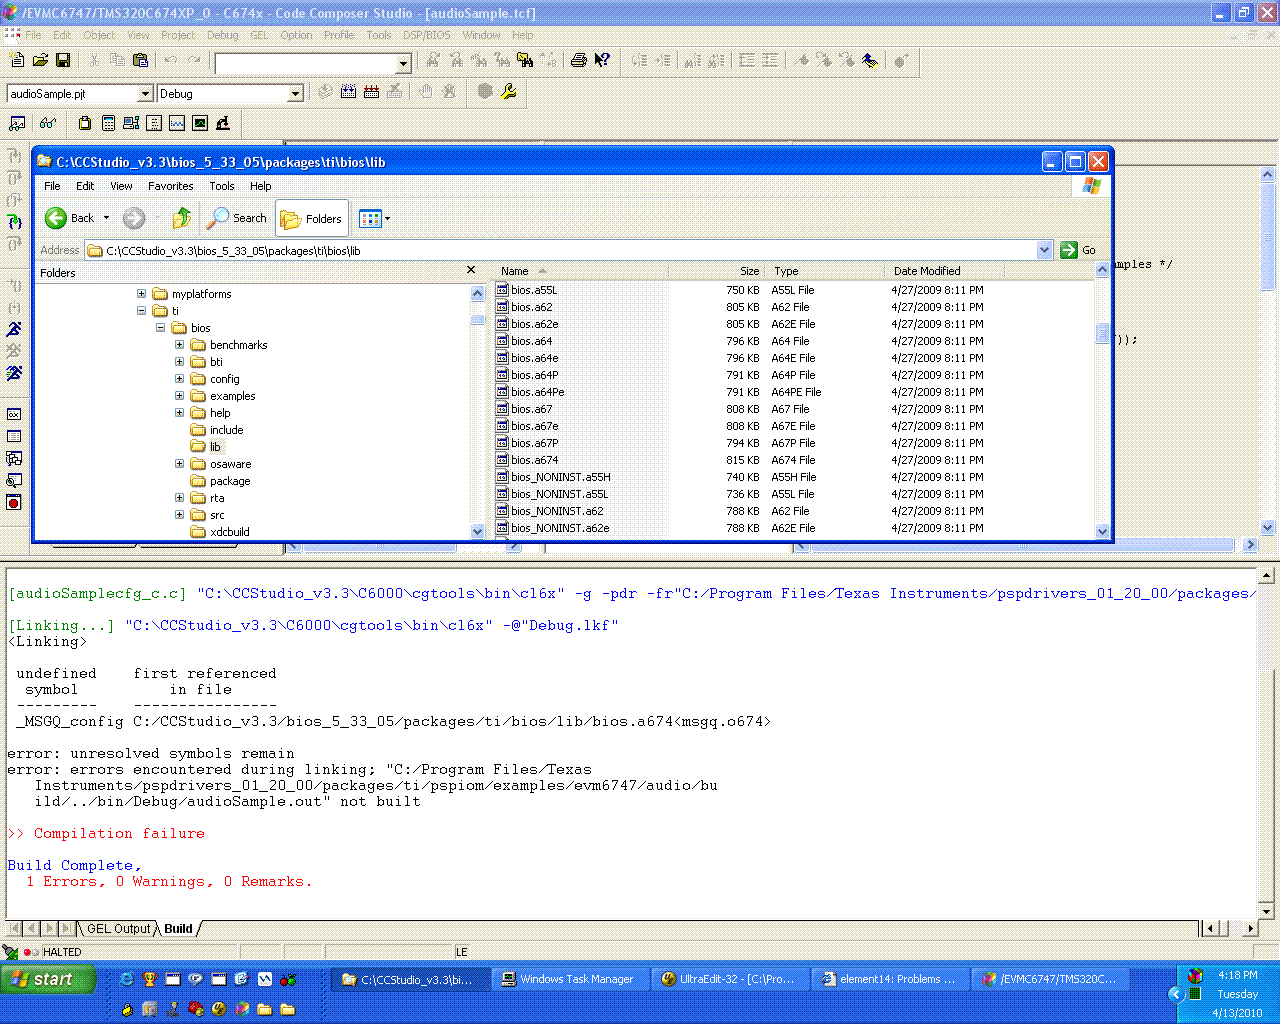Screen dimensions: 1280x1024
Task: Click the View Graph icon with green screen
Action: coord(200,123)
